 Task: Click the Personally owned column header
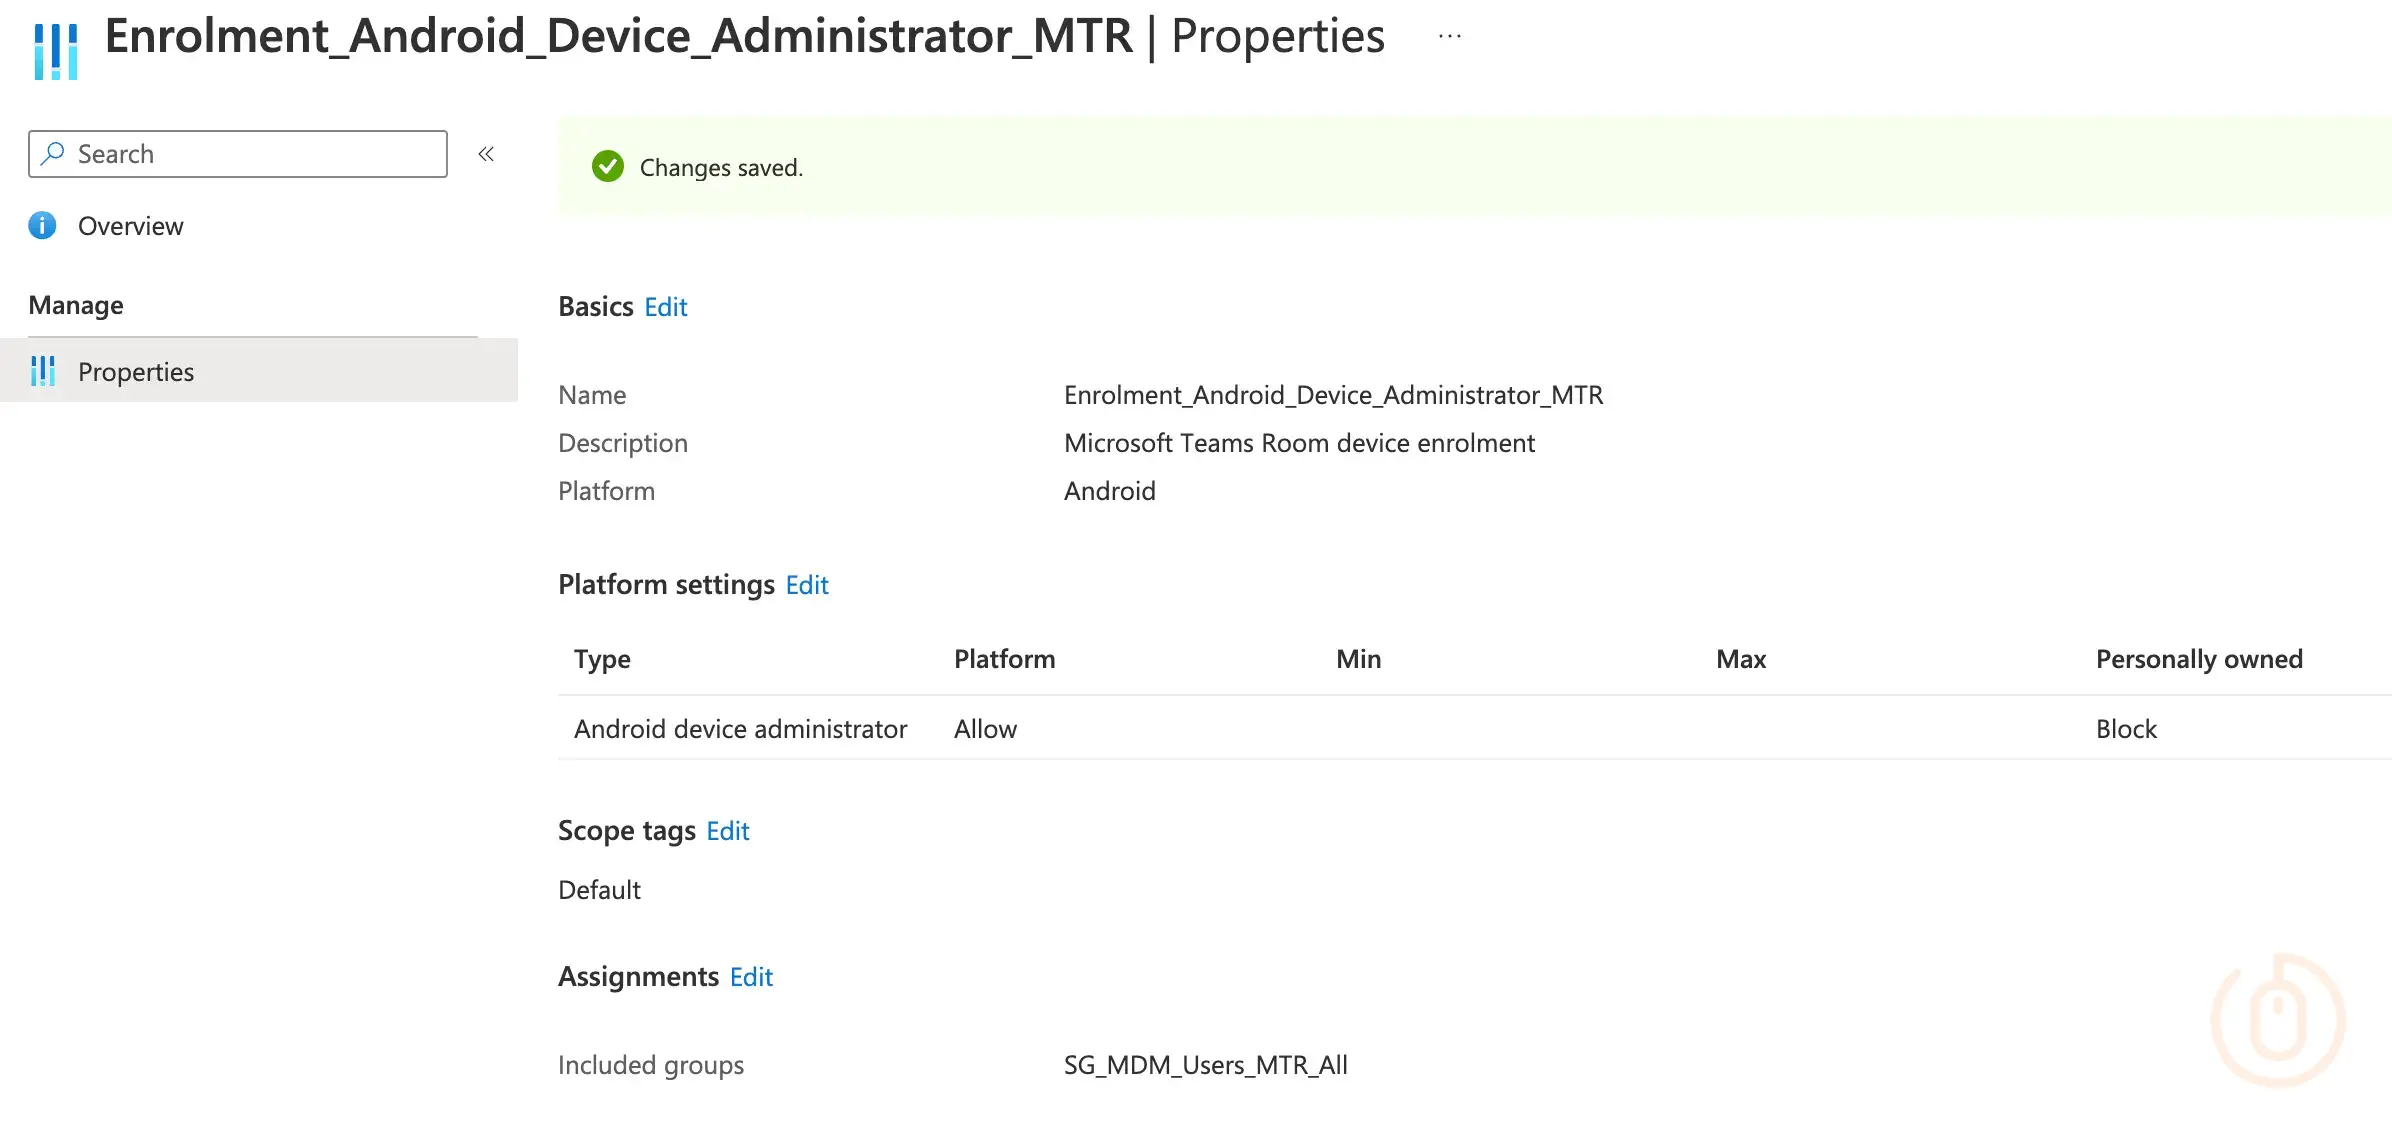2198,659
